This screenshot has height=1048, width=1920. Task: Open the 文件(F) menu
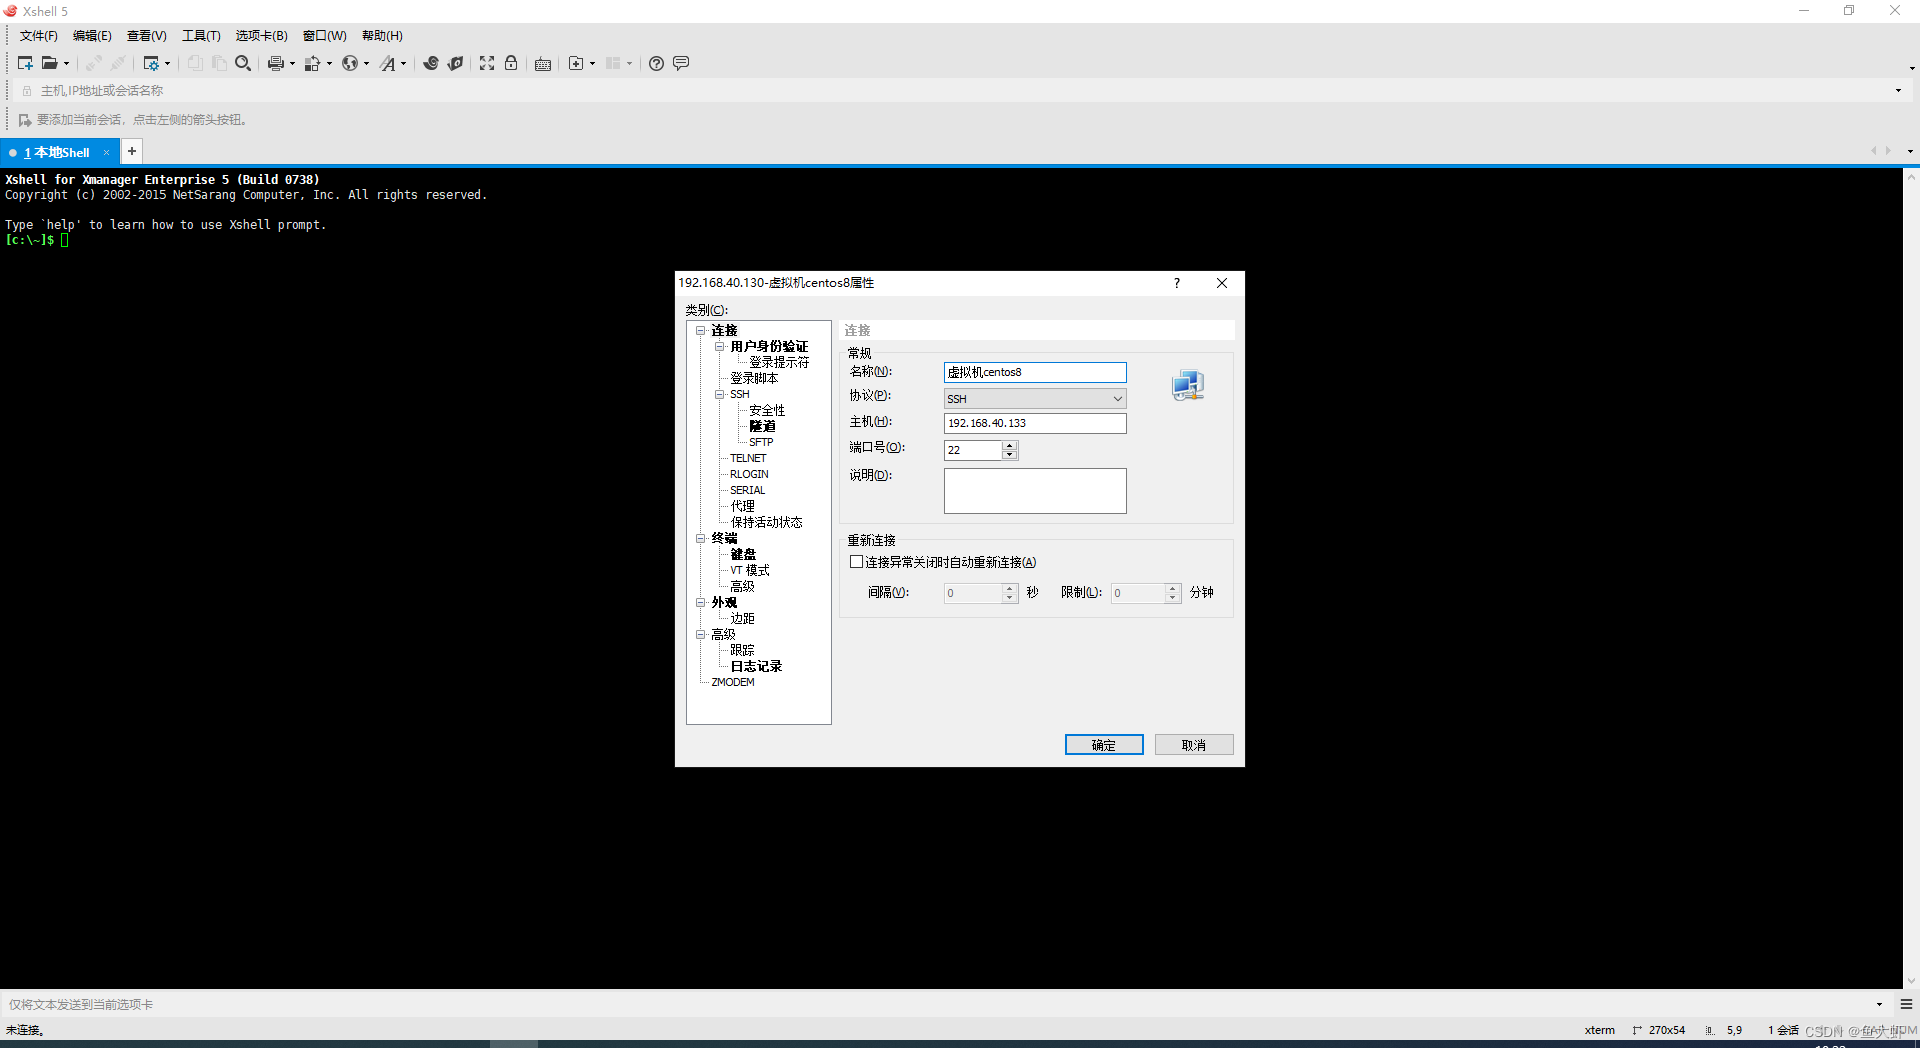pyautogui.click(x=38, y=36)
